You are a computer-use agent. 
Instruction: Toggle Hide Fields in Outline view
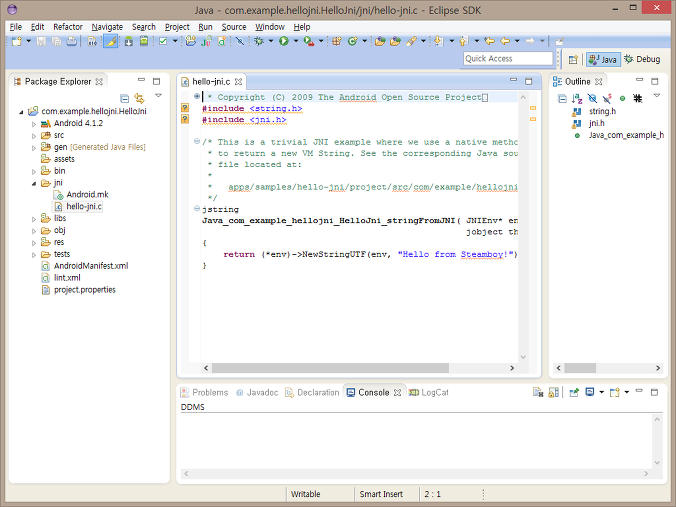592,99
